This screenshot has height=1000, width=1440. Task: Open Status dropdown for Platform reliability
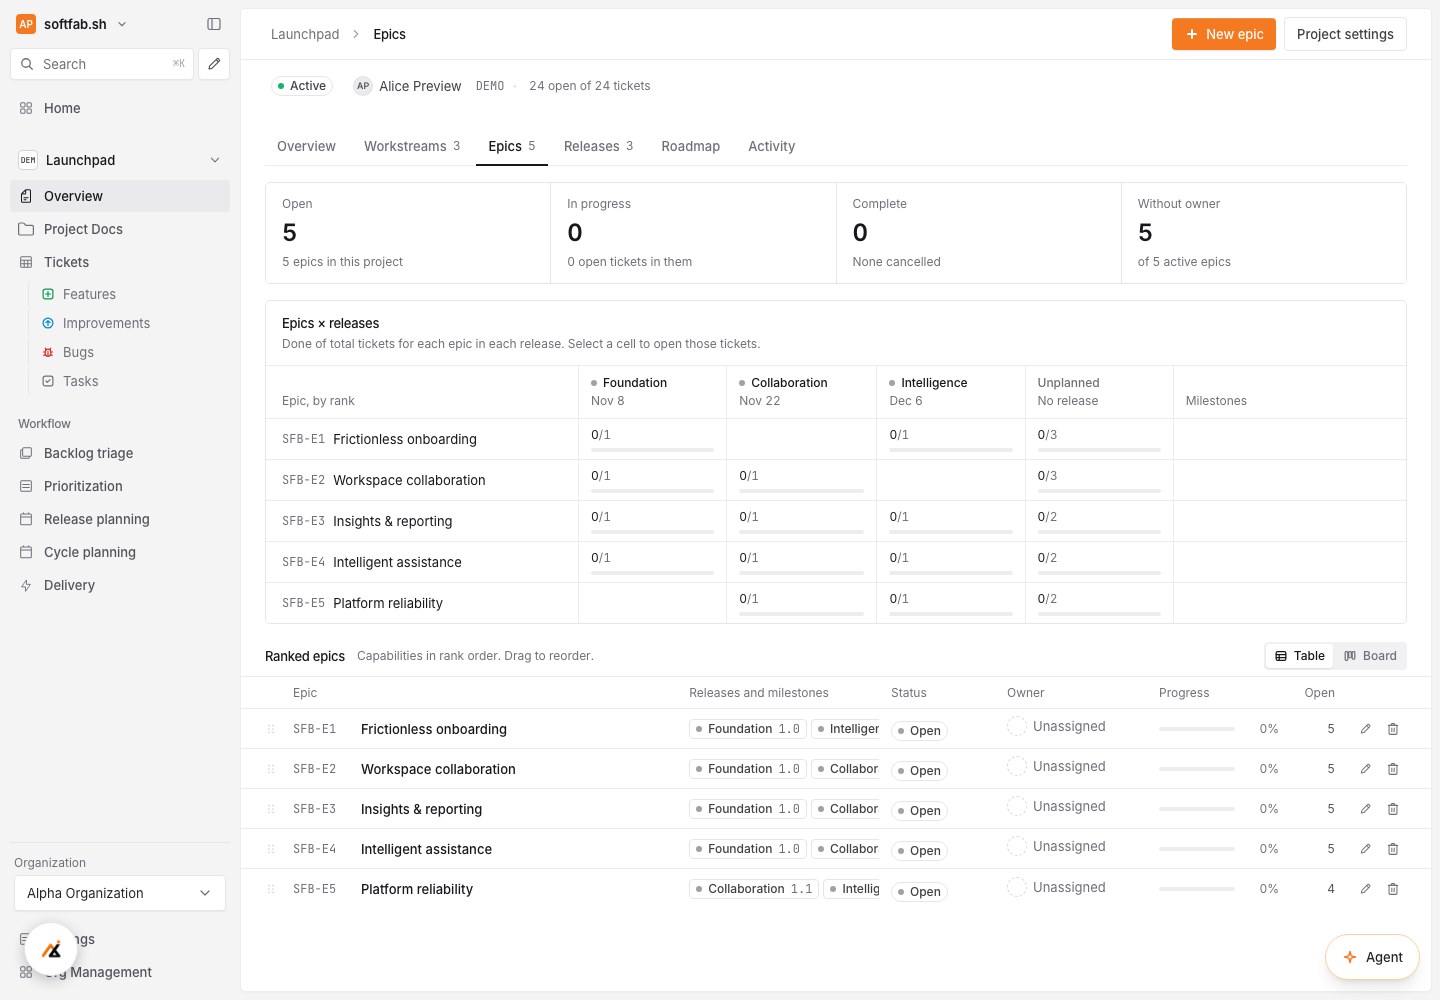click(x=919, y=892)
